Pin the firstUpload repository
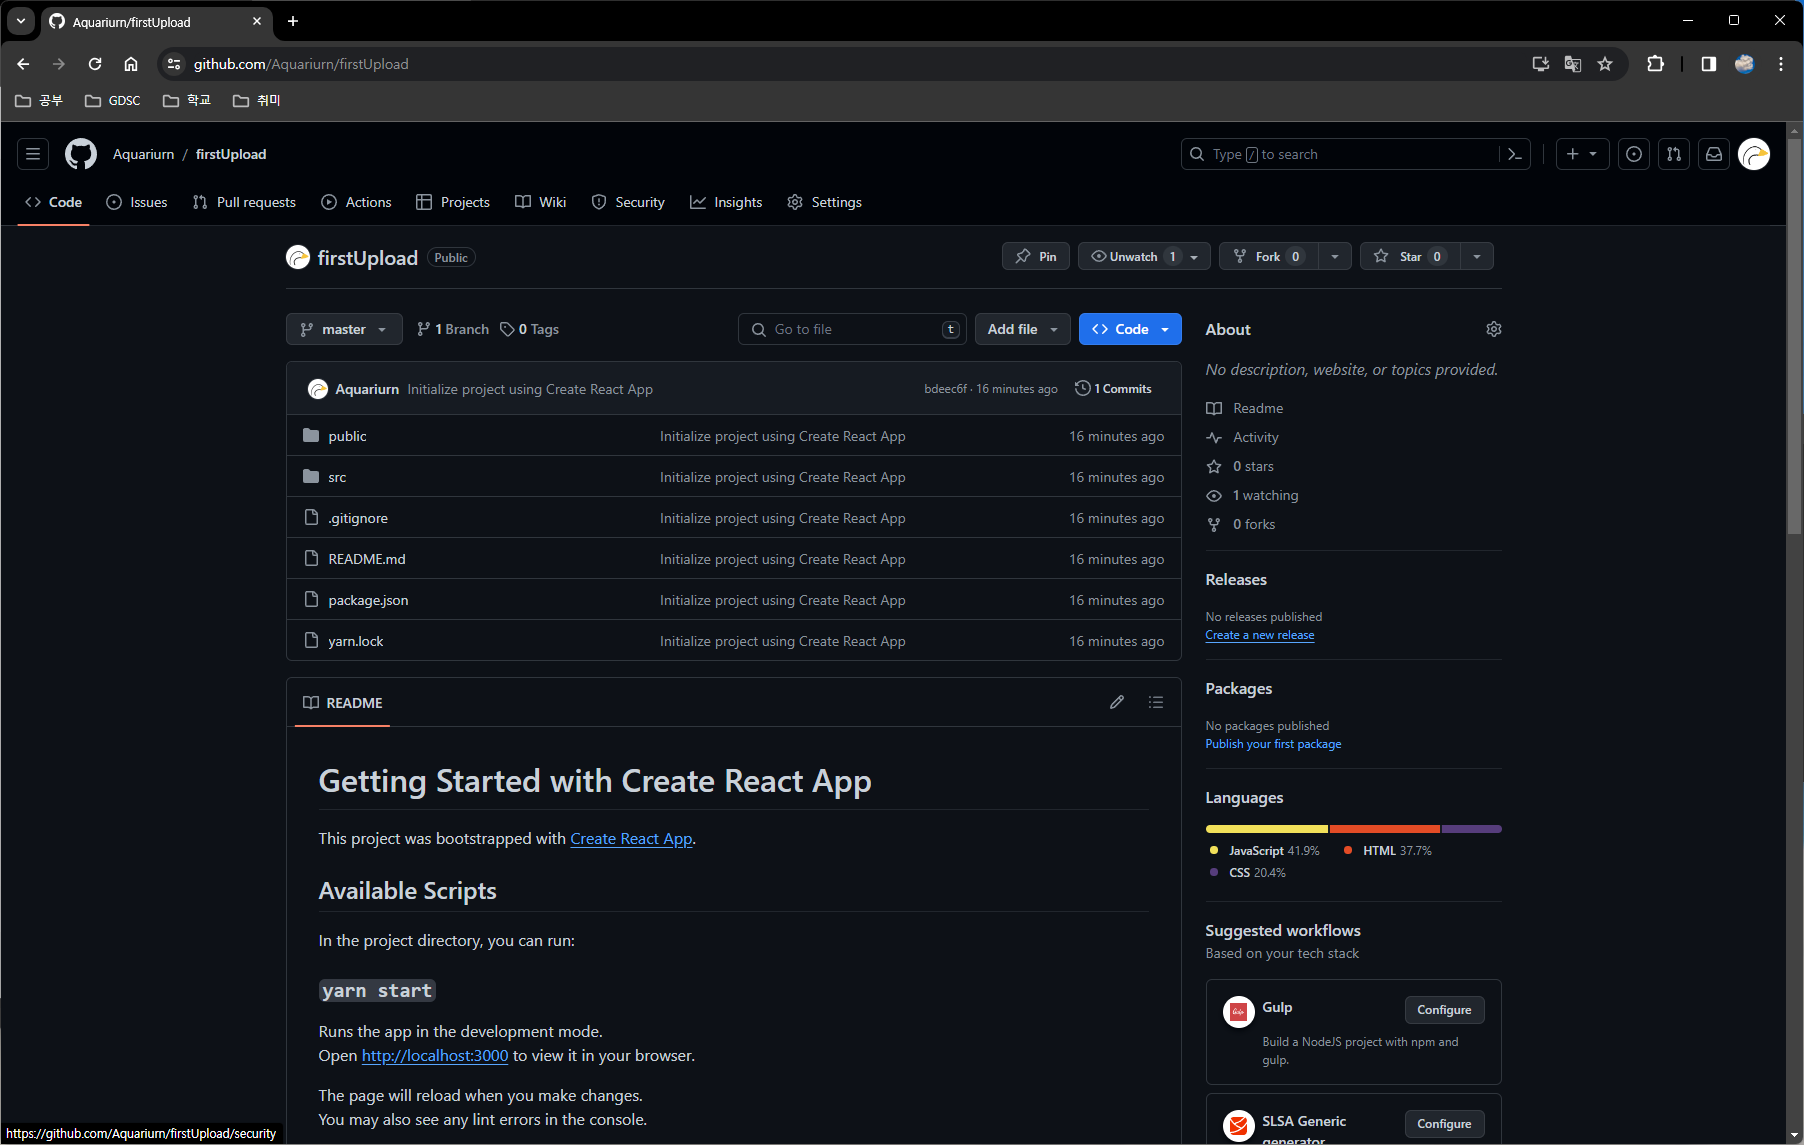 point(1036,256)
